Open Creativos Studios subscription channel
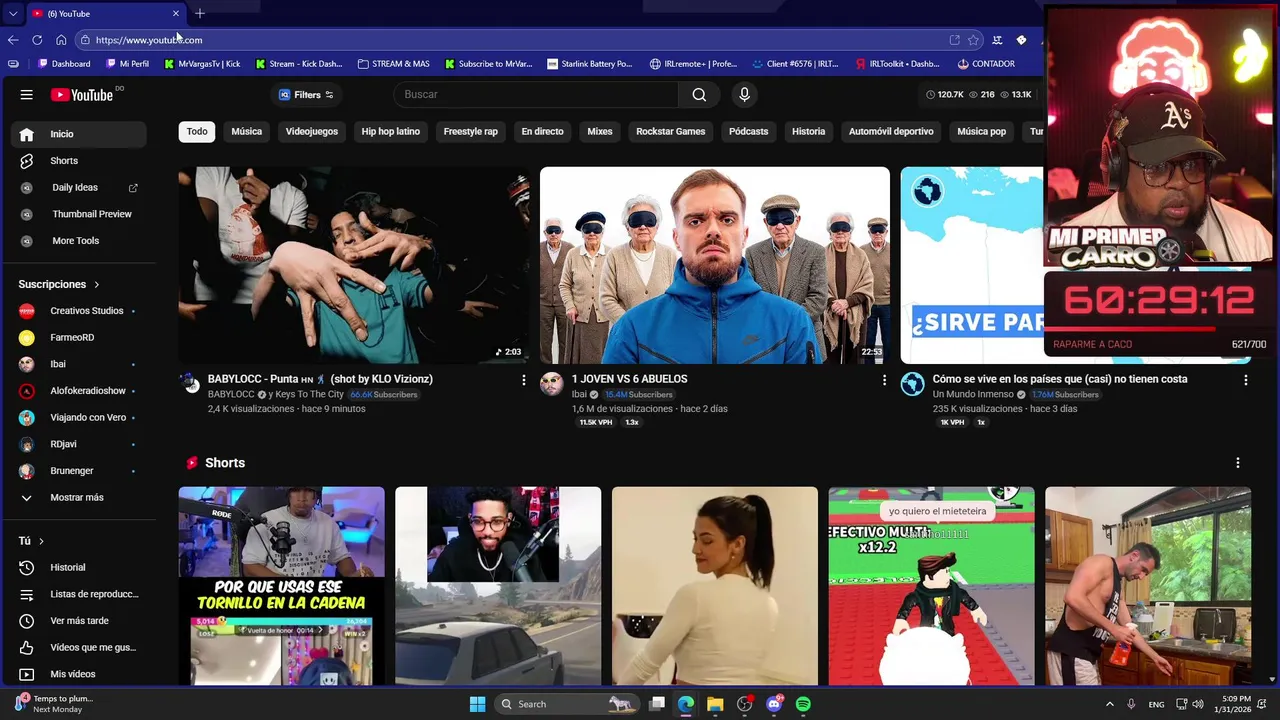 coord(79,311)
